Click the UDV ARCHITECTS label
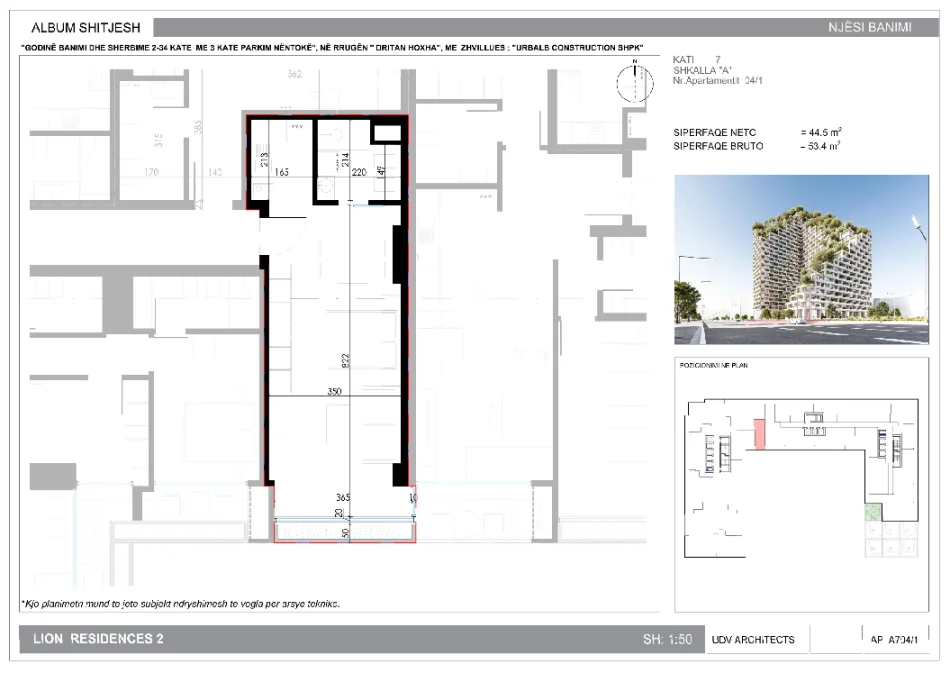 coord(753,639)
